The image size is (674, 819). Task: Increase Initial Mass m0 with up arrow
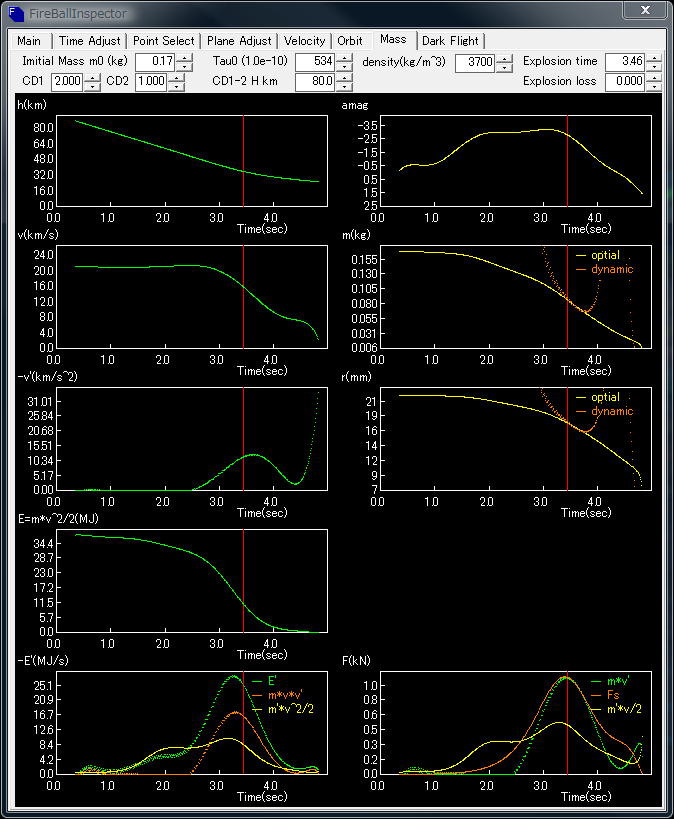point(184,58)
